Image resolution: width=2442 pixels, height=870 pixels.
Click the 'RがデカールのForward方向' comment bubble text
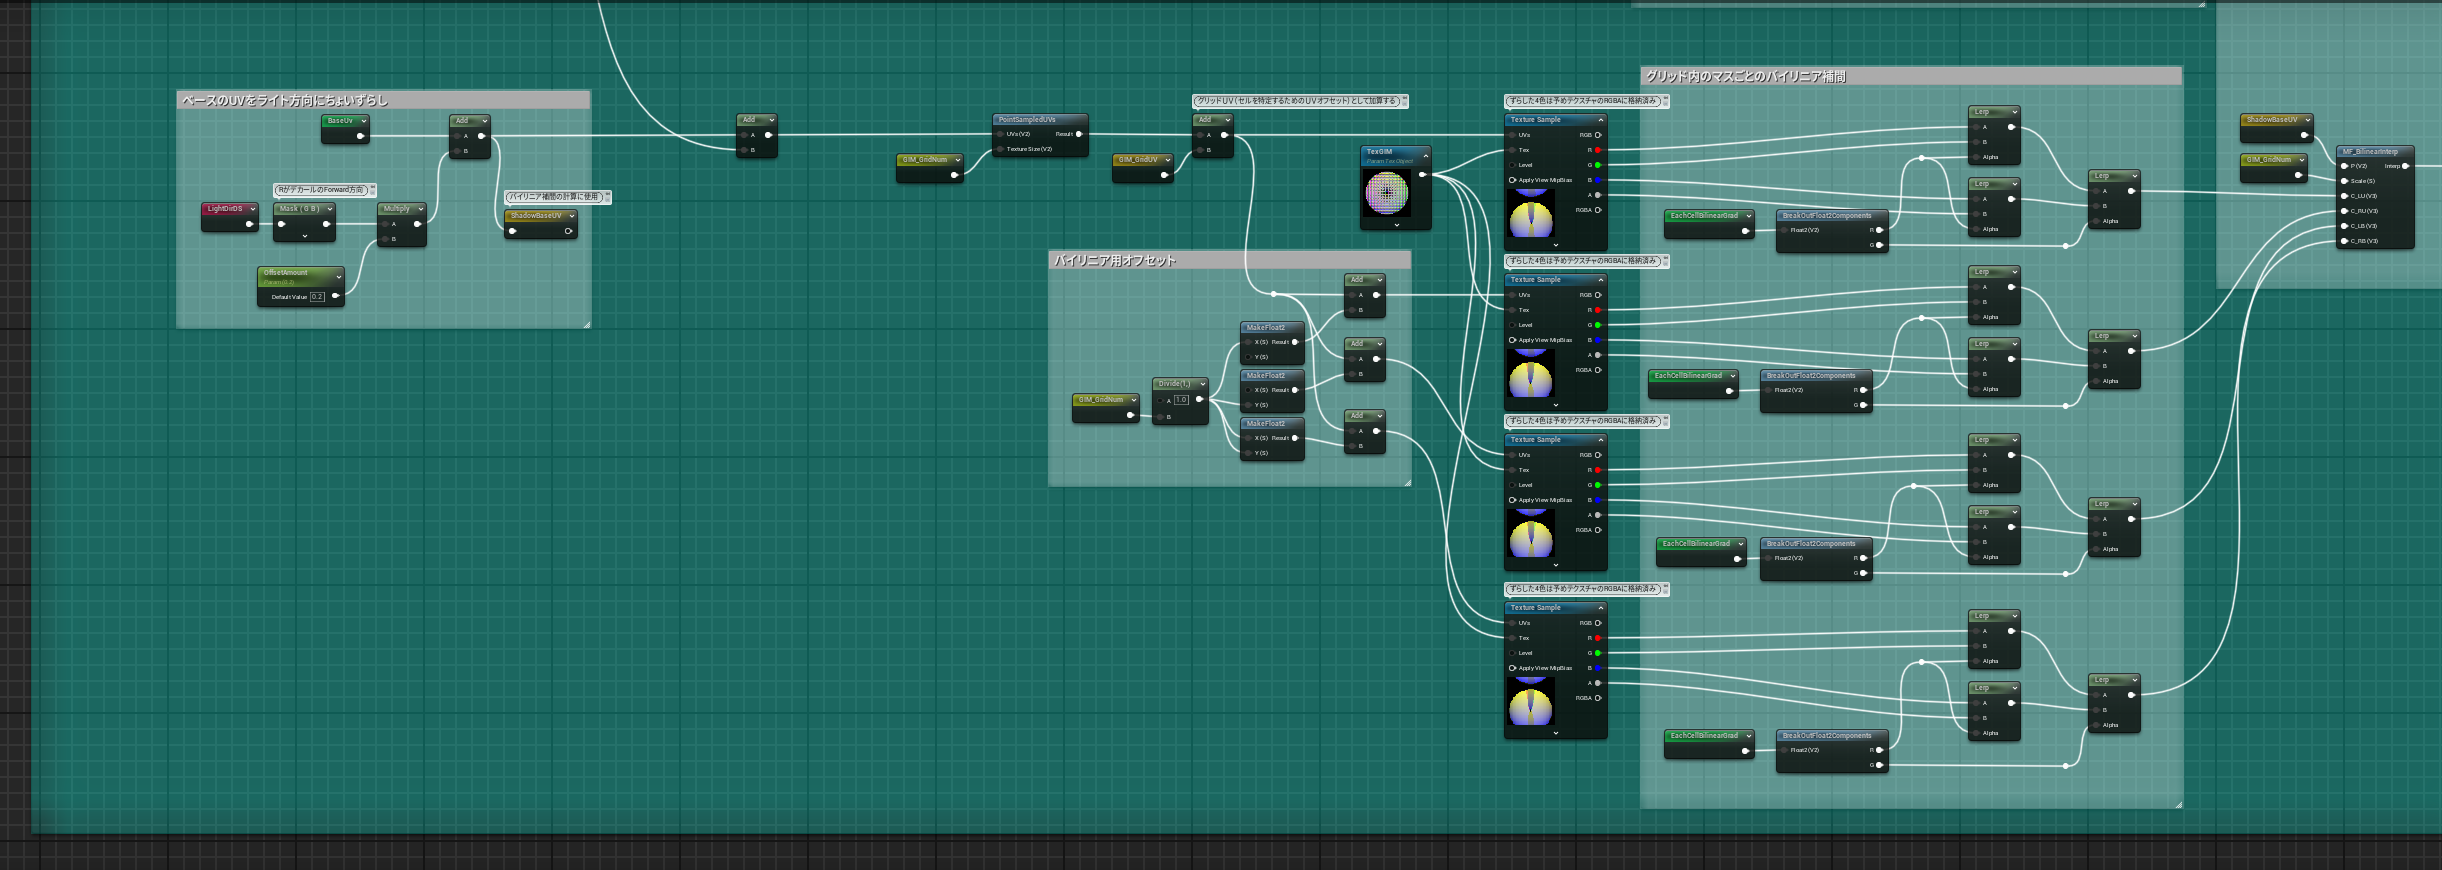coord(321,190)
